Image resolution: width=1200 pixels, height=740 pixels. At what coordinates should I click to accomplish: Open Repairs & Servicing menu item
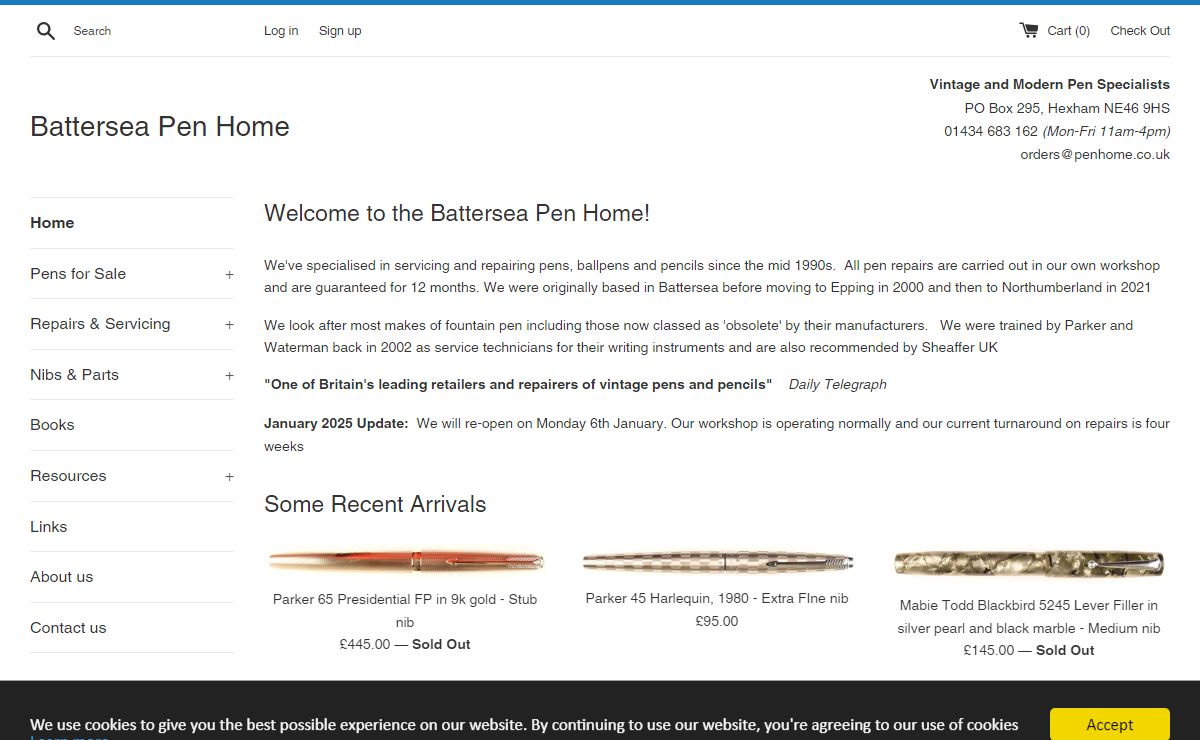tap(100, 324)
